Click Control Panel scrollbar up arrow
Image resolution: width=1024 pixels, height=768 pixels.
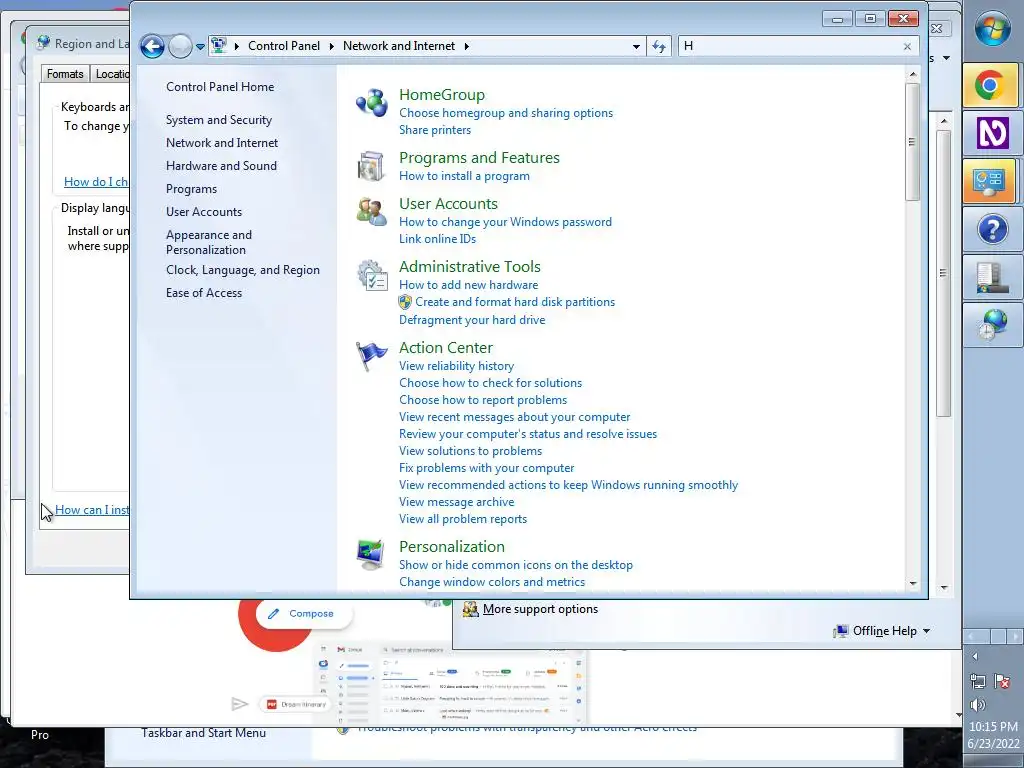[x=912, y=74]
